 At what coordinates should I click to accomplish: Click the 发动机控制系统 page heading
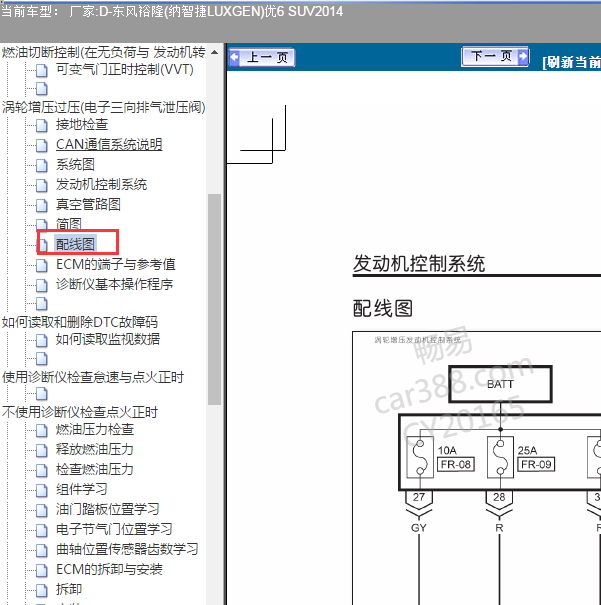pos(419,264)
